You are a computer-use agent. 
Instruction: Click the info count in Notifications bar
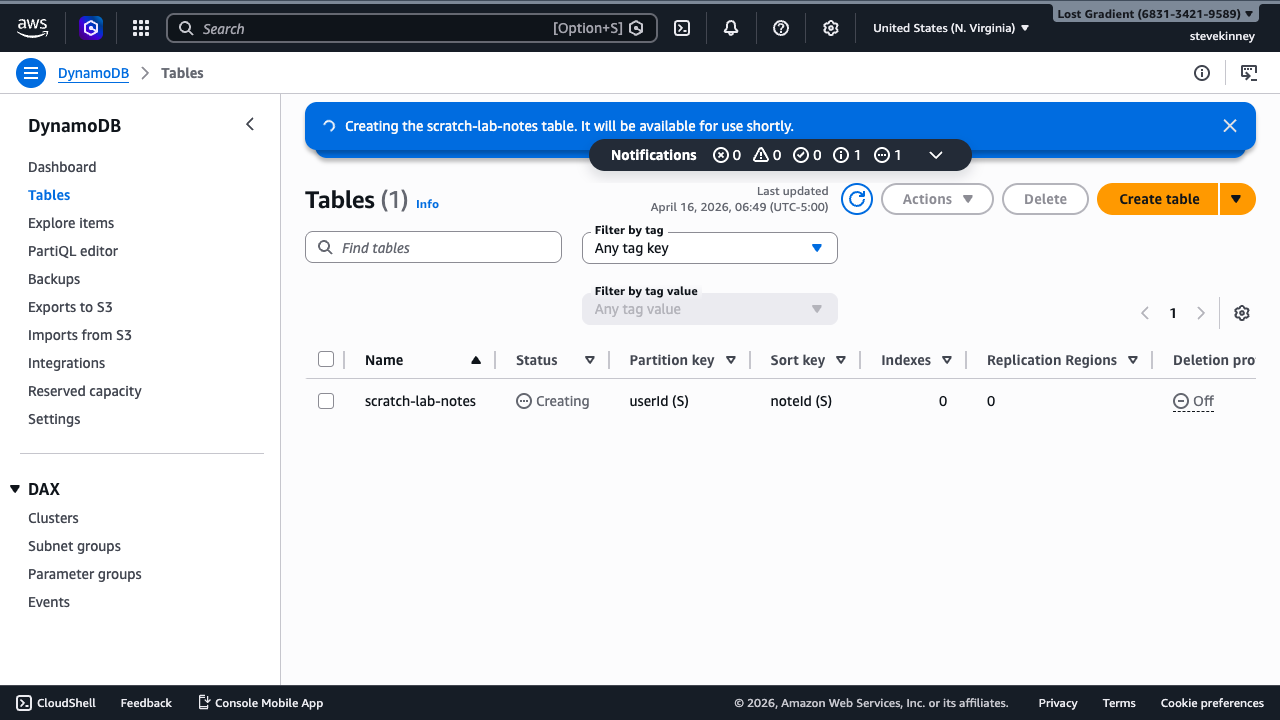[x=847, y=155]
